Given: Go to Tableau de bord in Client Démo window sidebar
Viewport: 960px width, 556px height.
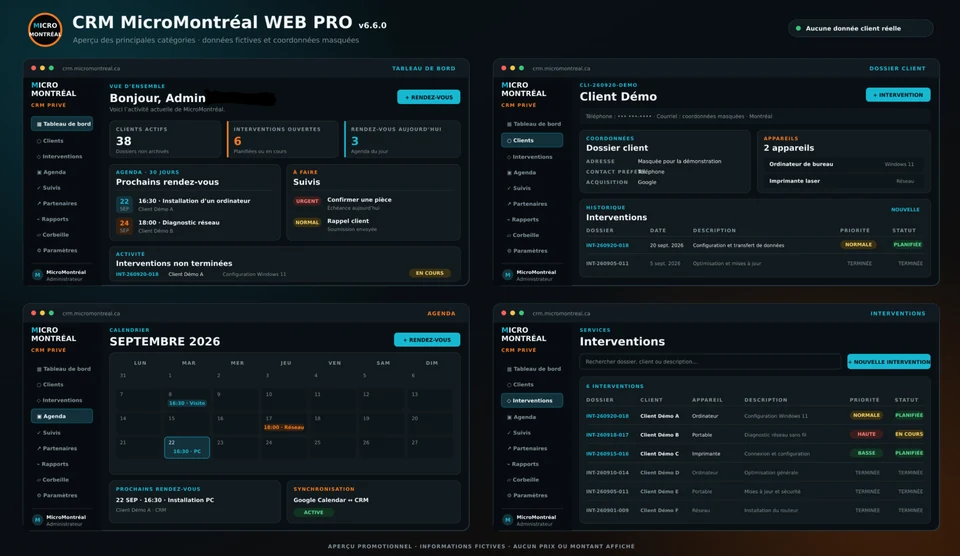Looking at the screenshot, I should point(533,124).
